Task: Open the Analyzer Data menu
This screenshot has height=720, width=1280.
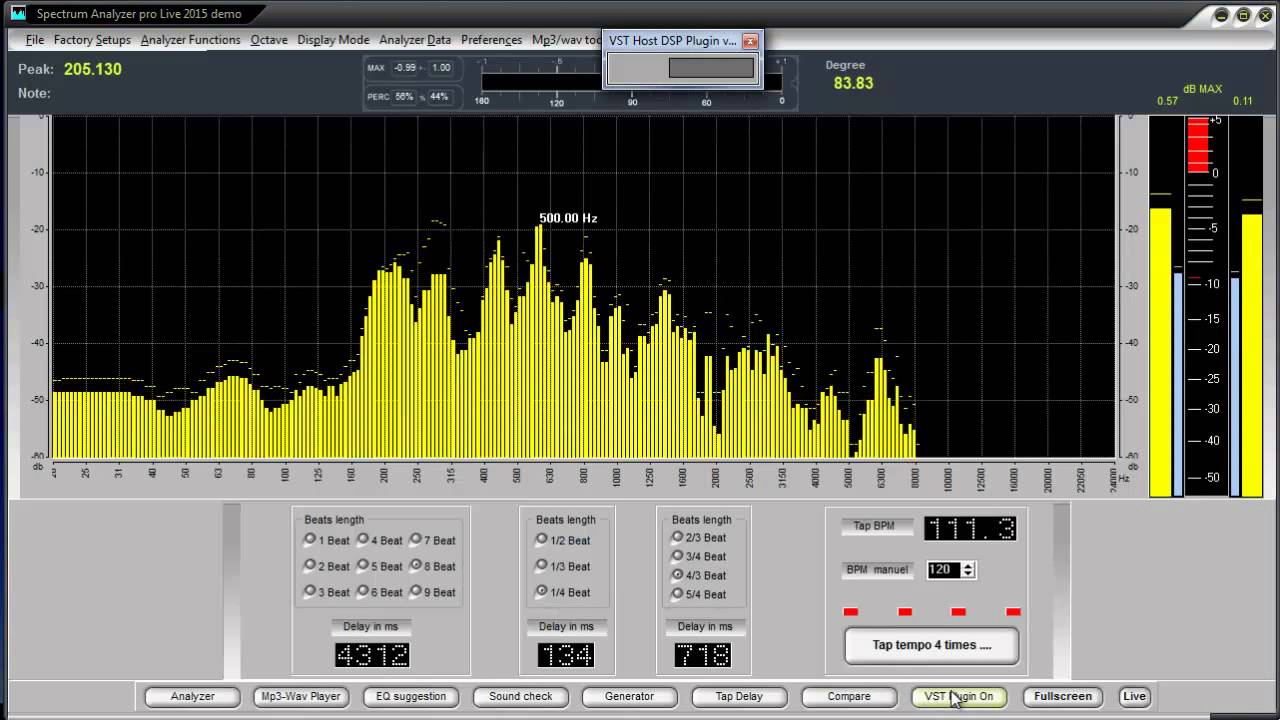Action: pos(415,40)
